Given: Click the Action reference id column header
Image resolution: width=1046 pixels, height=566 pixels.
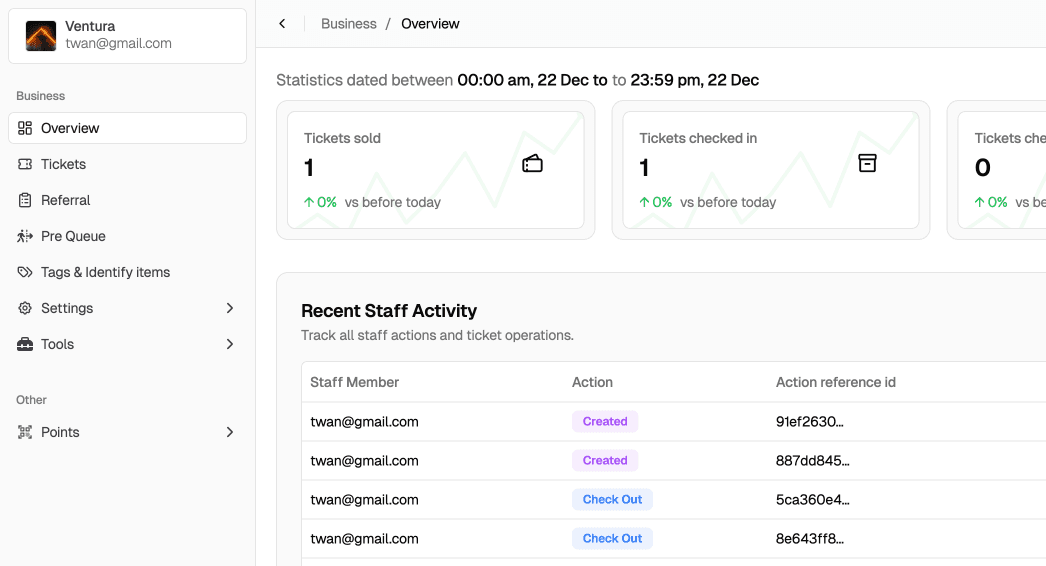Looking at the screenshot, I should click(x=836, y=382).
